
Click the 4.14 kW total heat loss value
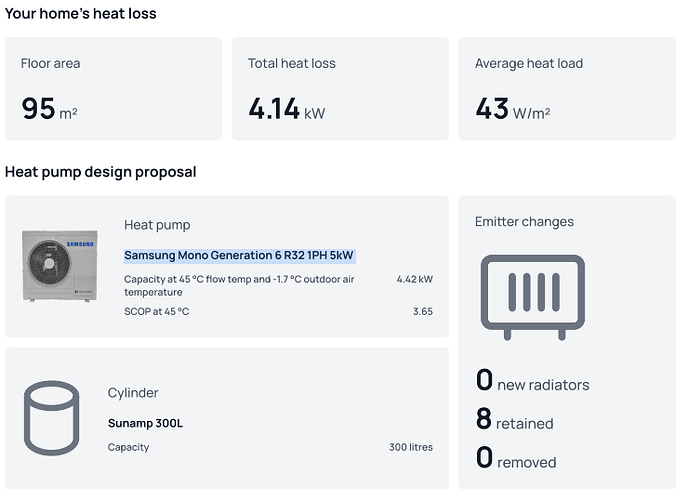click(x=288, y=108)
